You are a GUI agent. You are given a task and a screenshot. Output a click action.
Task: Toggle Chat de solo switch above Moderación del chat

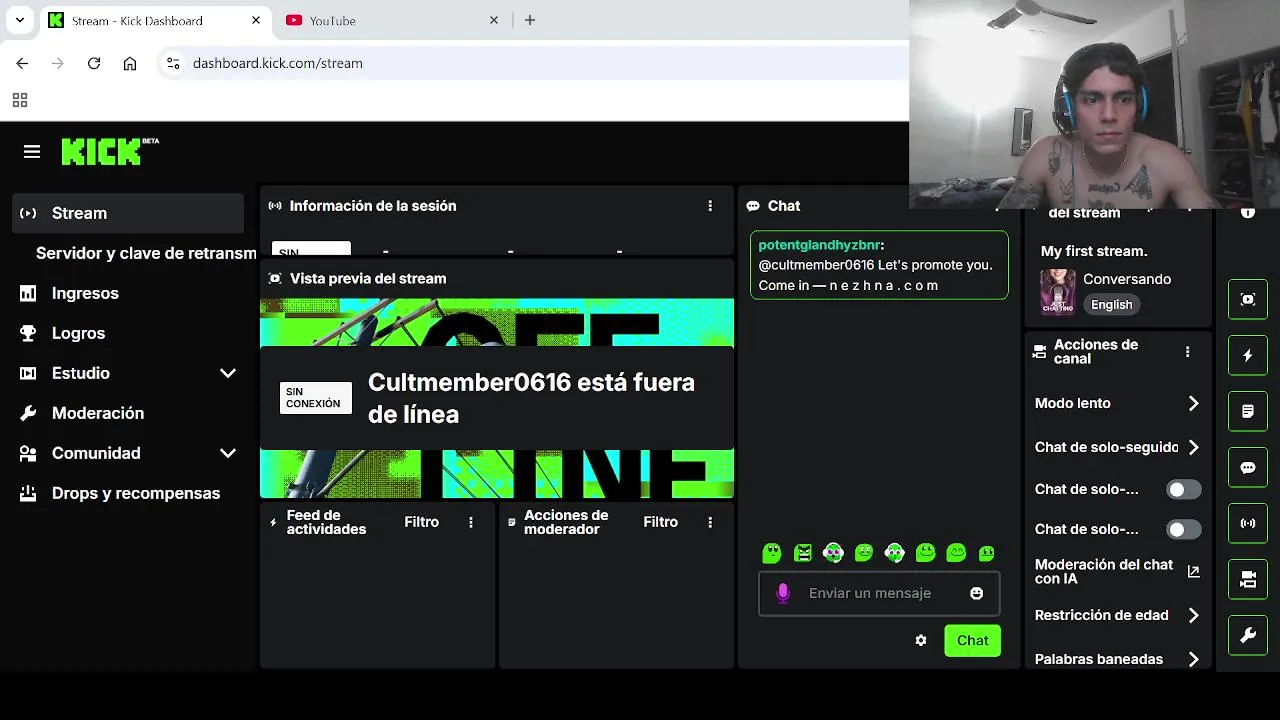point(1184,529)
